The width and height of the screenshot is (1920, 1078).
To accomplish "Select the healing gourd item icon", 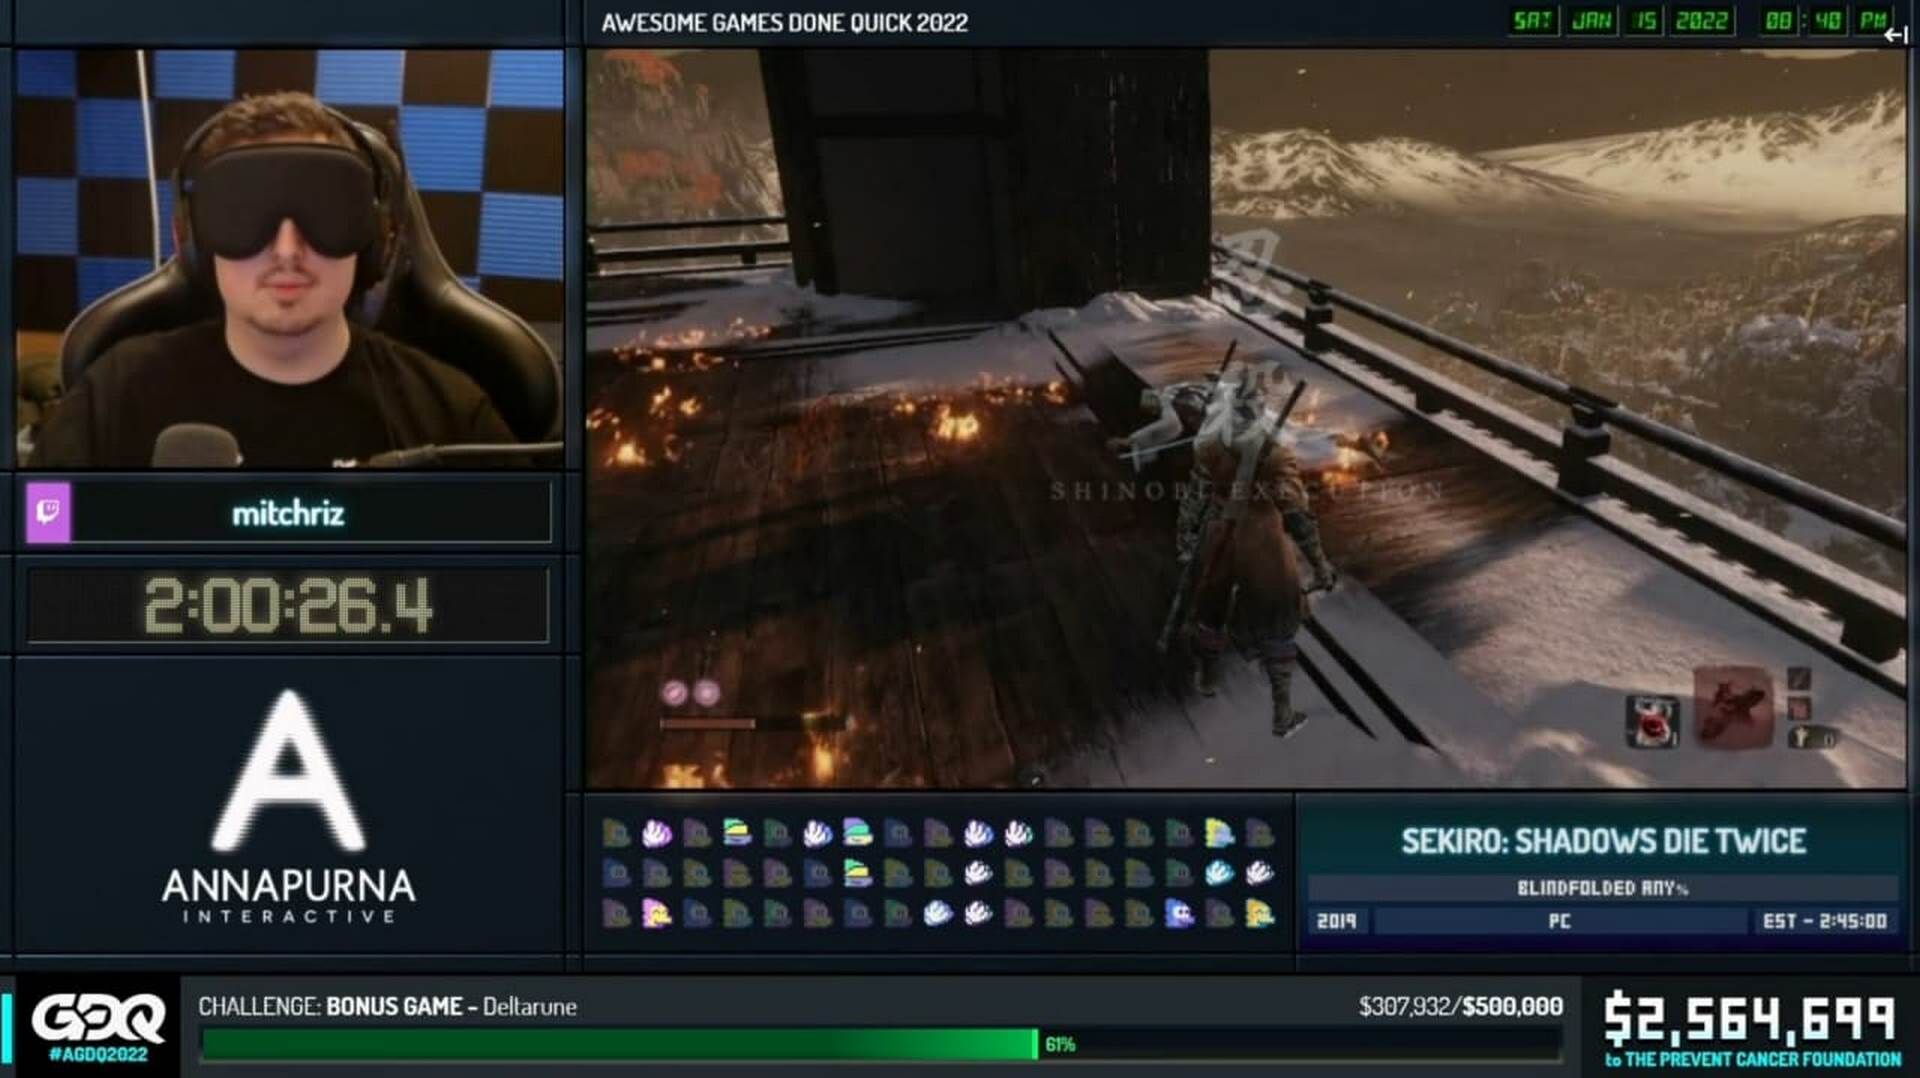I will [1652, 721].
